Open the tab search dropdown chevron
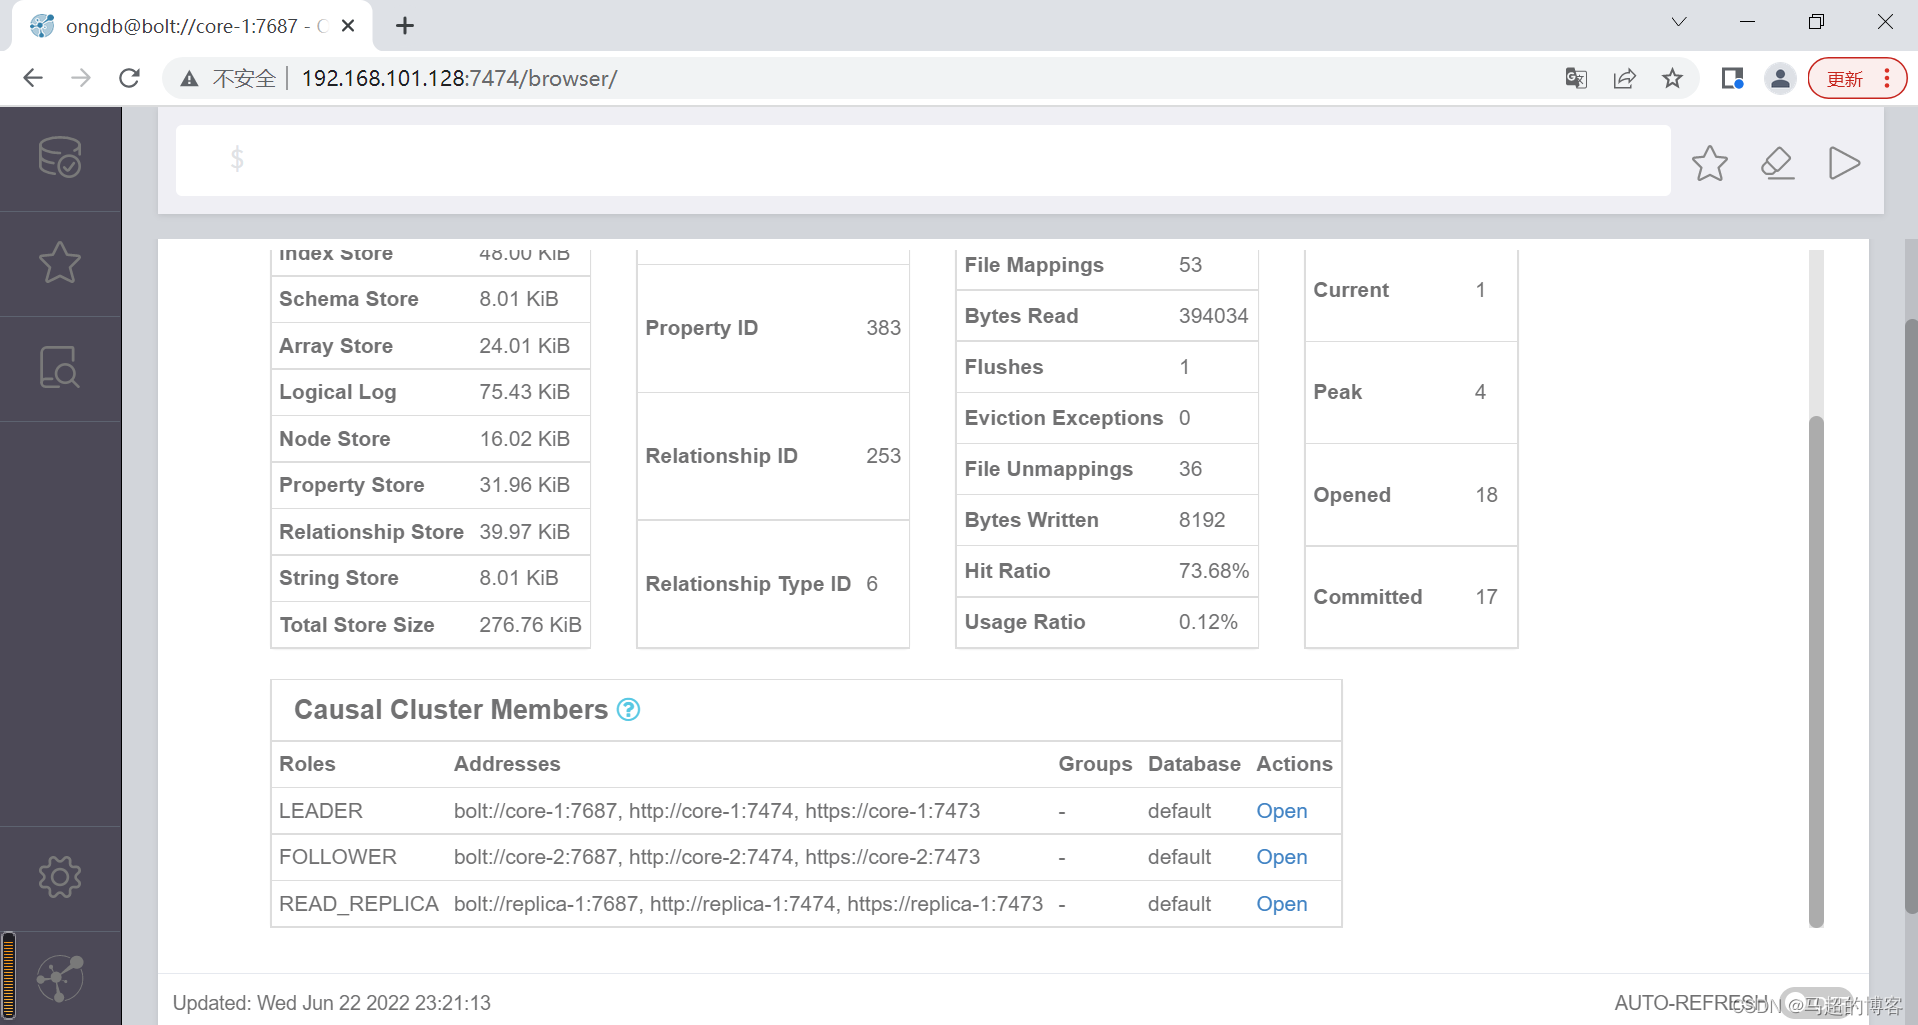Screen dimensions: 1918x1025 click(x=1679, y=22)
